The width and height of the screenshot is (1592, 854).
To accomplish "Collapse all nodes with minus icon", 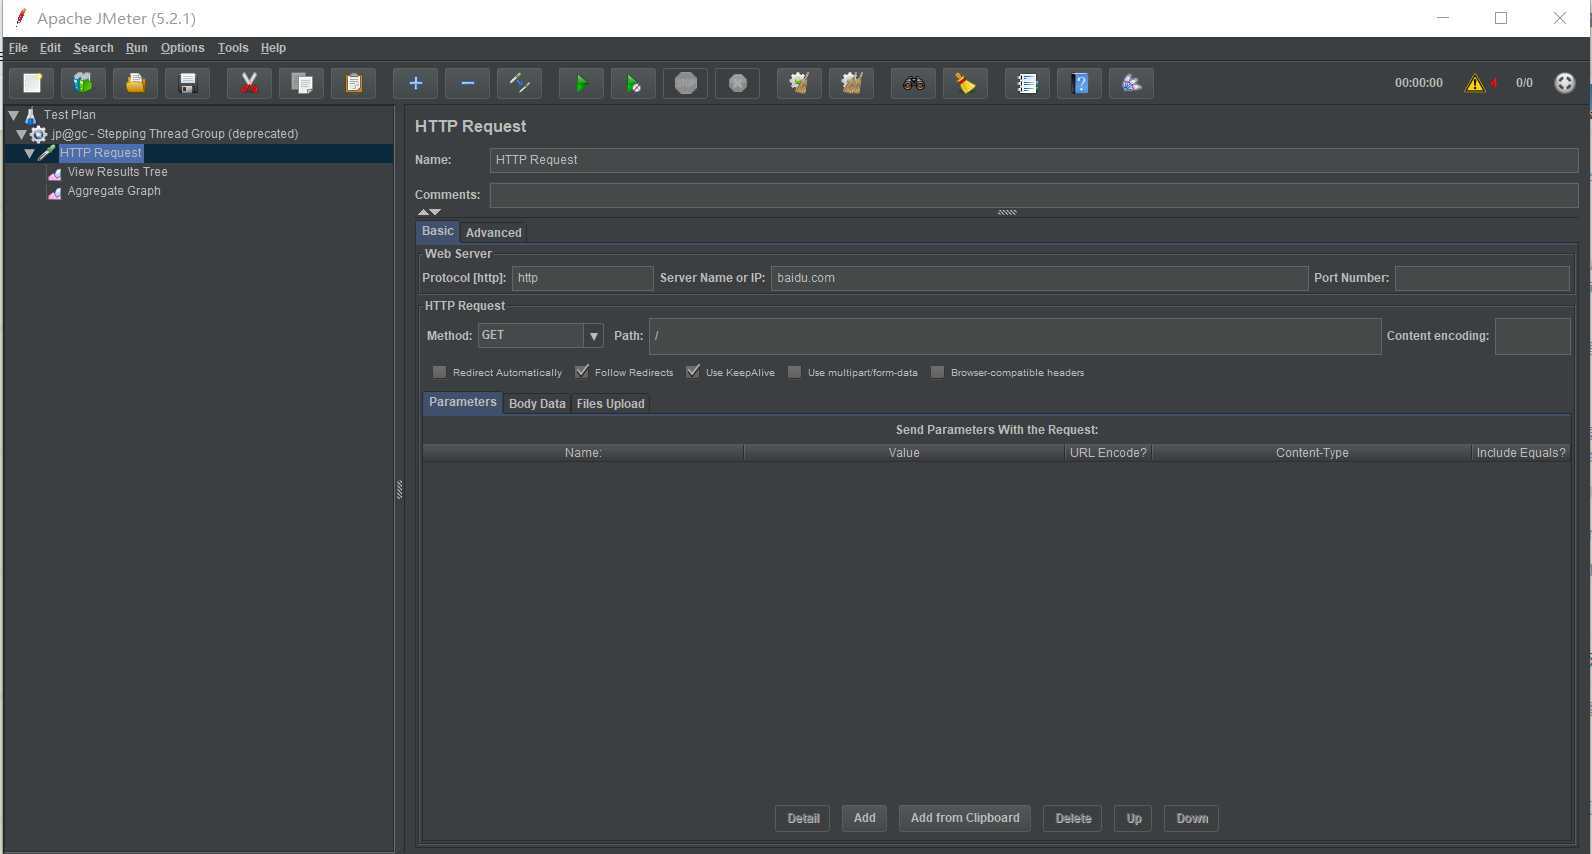I will [x=468, y=83].
